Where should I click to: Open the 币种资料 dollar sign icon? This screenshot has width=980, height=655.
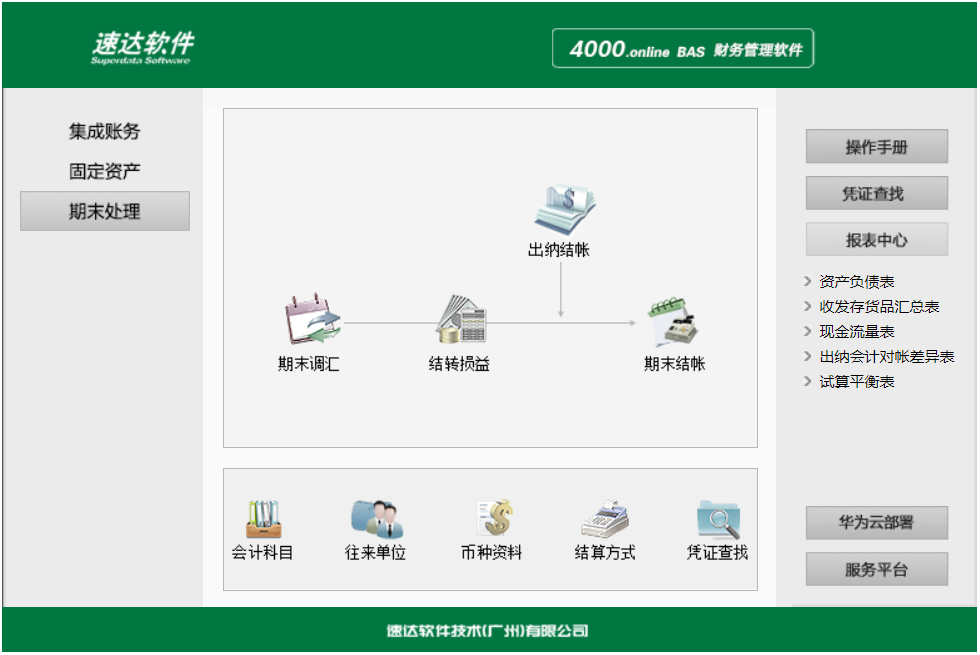tap(494, 518)
